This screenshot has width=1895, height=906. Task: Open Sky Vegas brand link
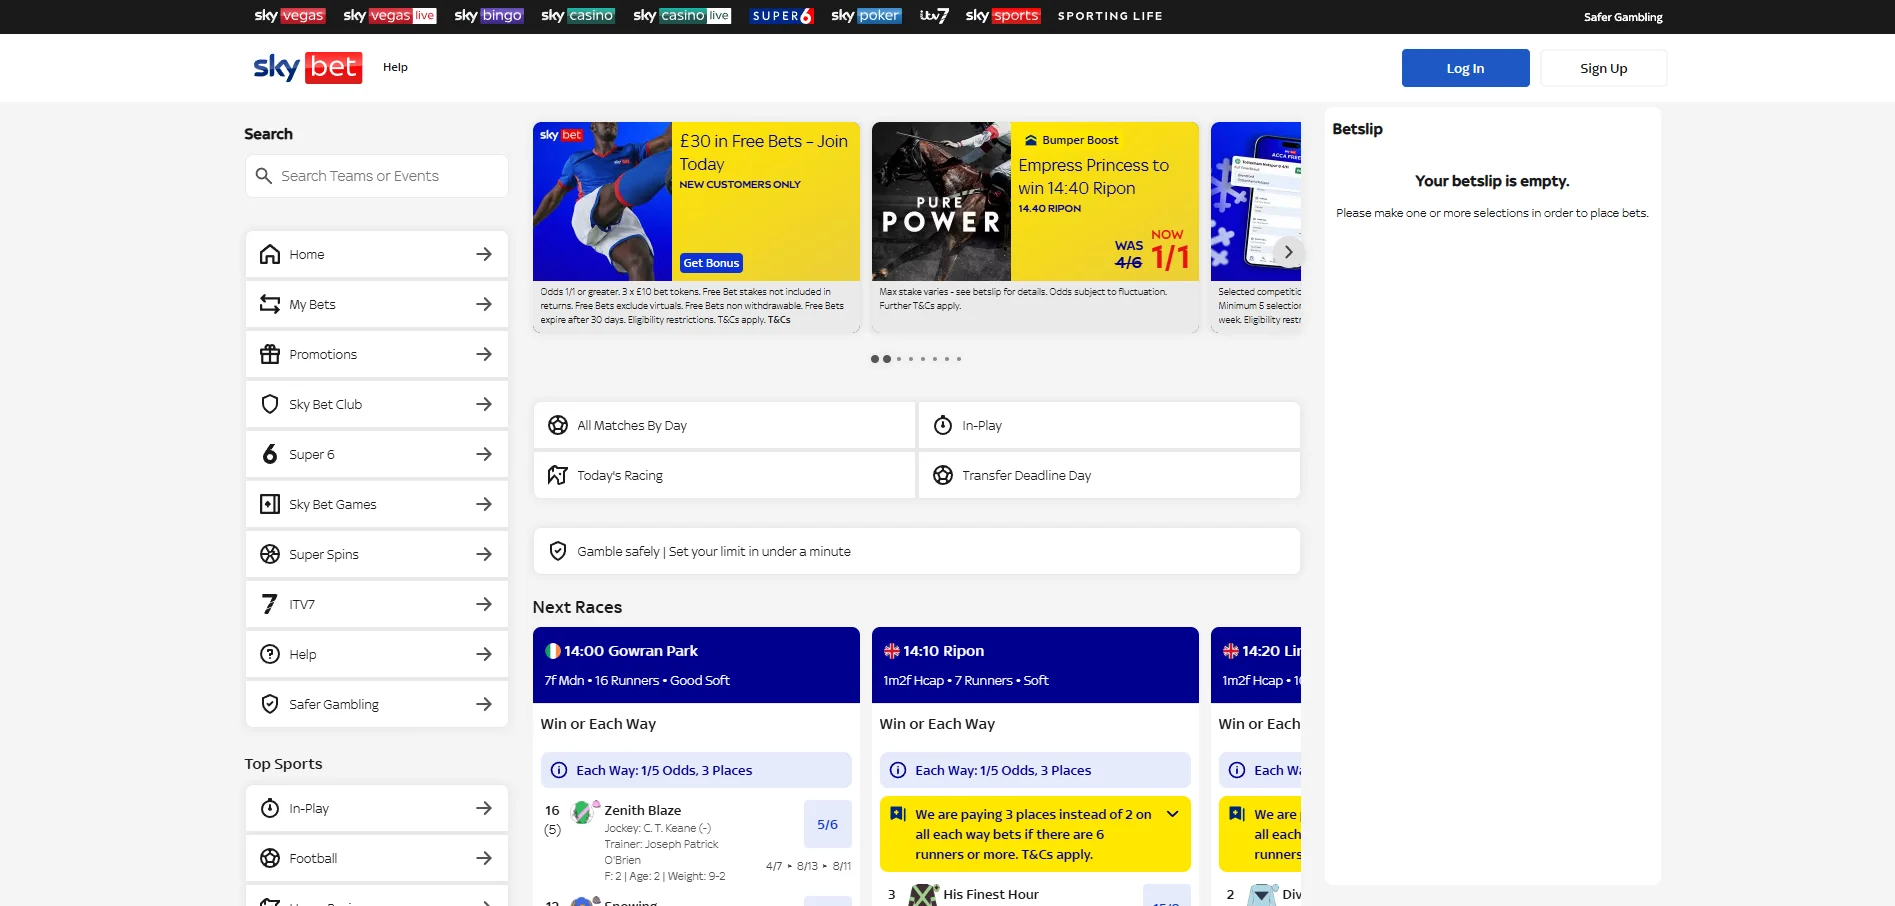pyautogui.click(x=290, y=15)
